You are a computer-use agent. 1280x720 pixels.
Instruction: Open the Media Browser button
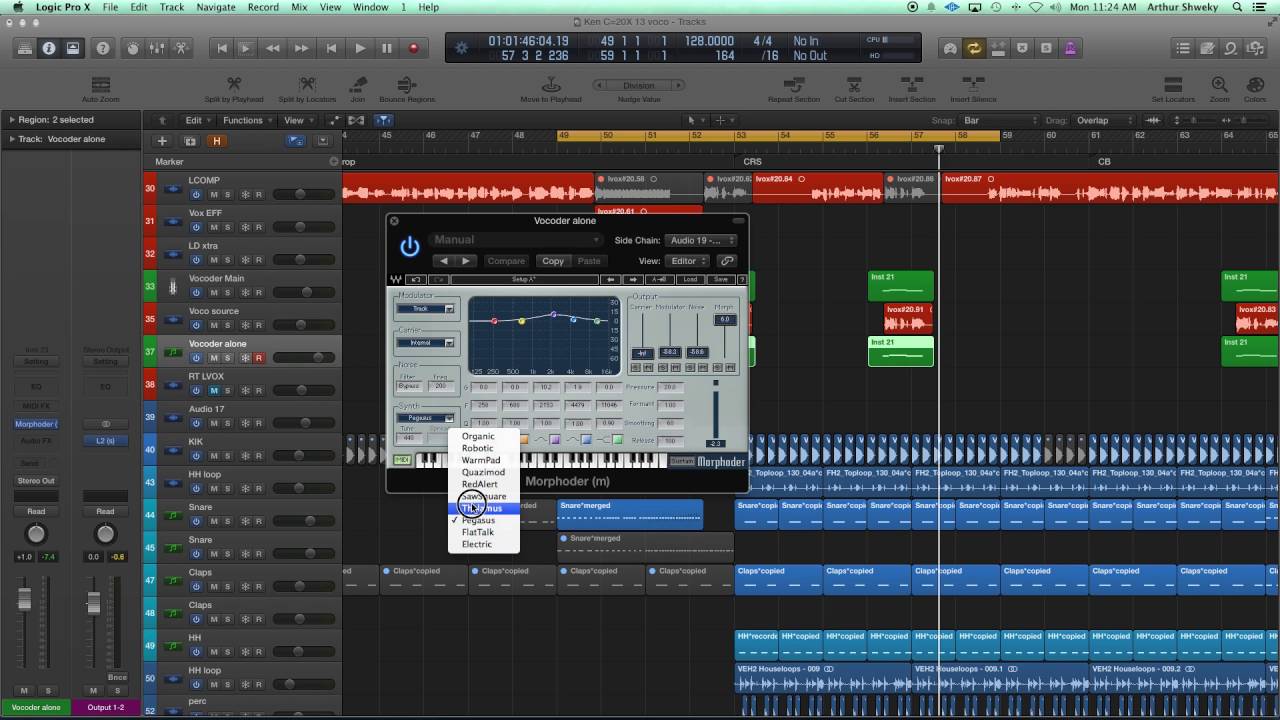click(x=1255, y=48)
